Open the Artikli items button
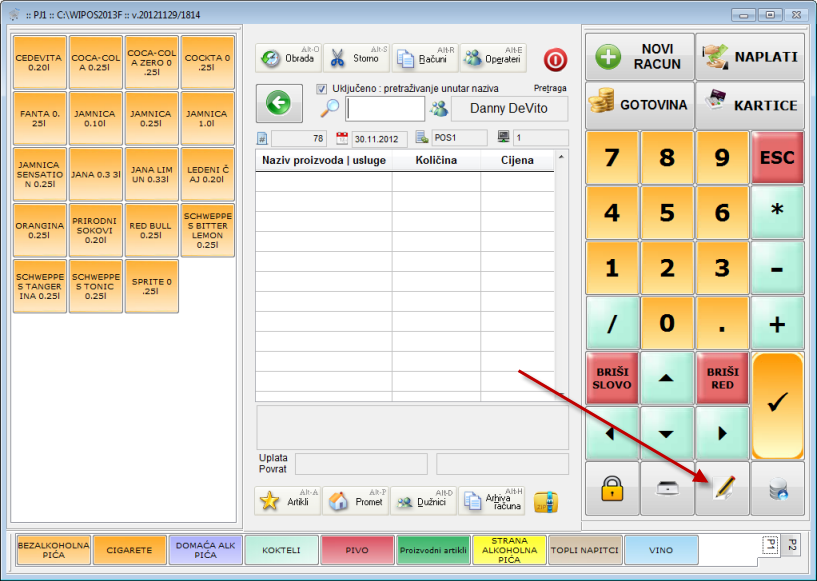This screenshot has height=581, width=817. [x=288, y=501]
